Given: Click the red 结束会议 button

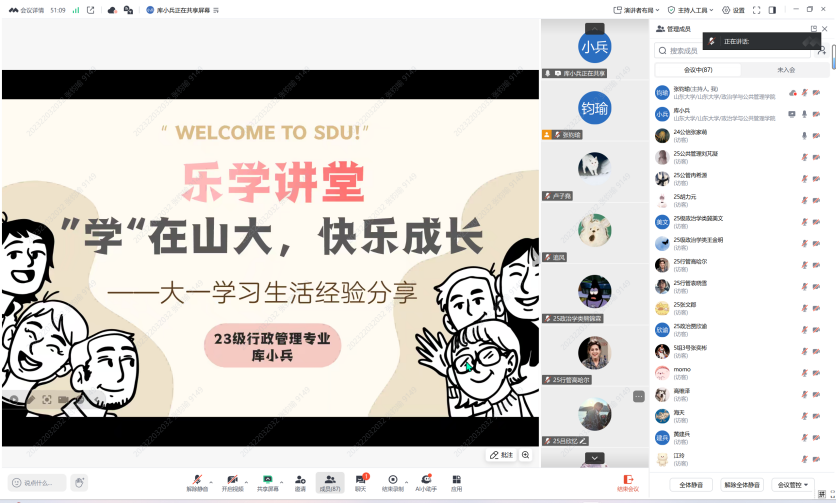Looking at the screenshot, I should 627,482.
